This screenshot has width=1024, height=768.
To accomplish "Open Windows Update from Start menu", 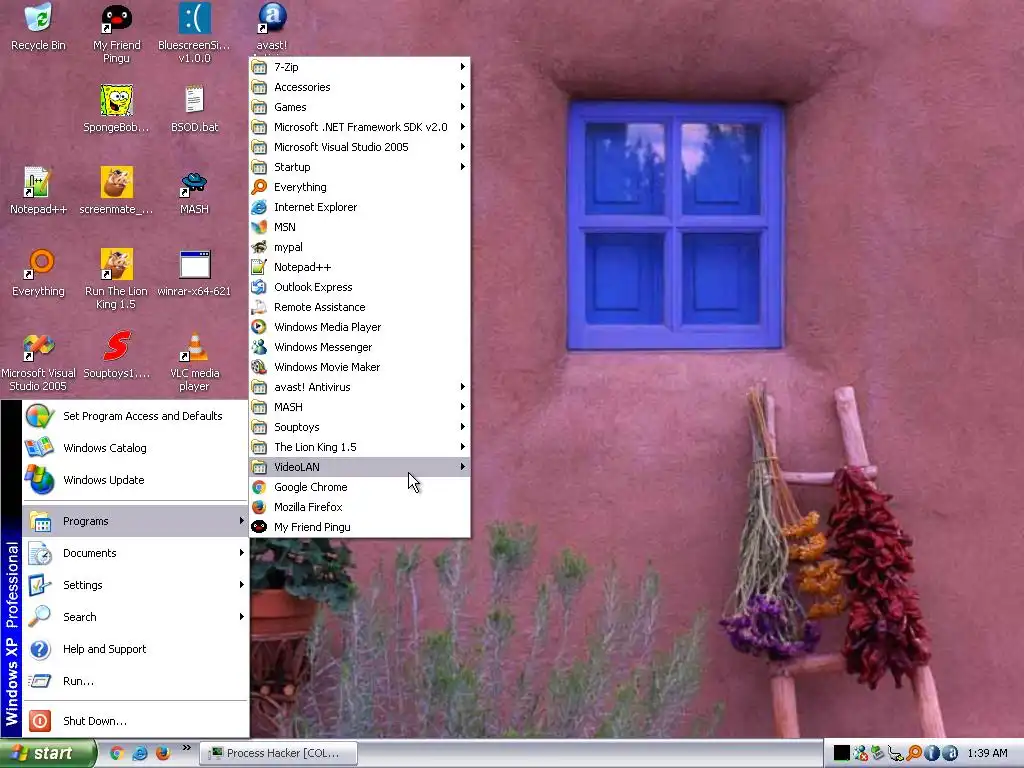I will (x=135, y=480).
